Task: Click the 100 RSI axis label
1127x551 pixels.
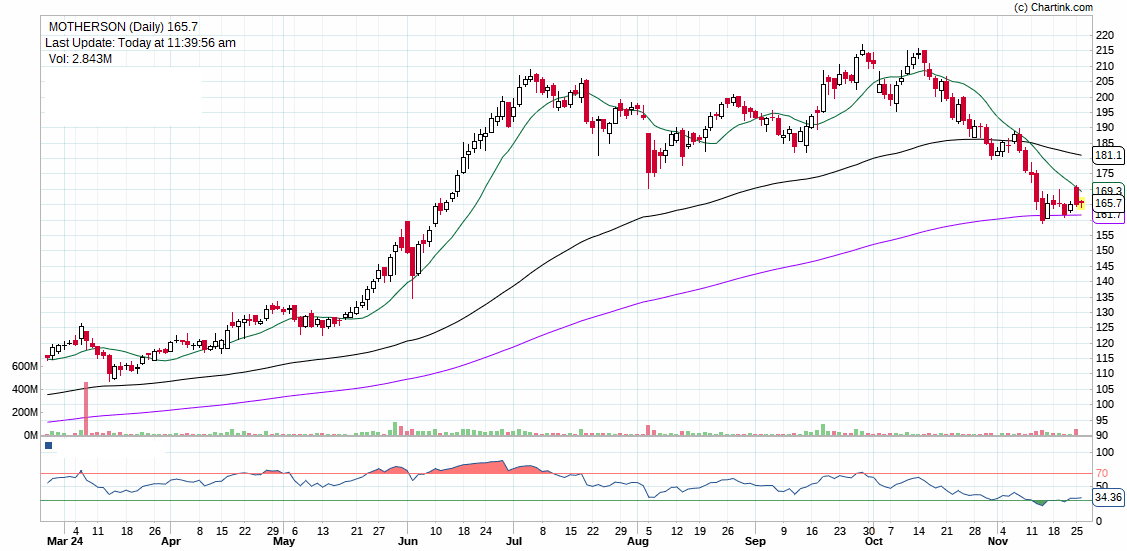Action: coord(1103,453)
